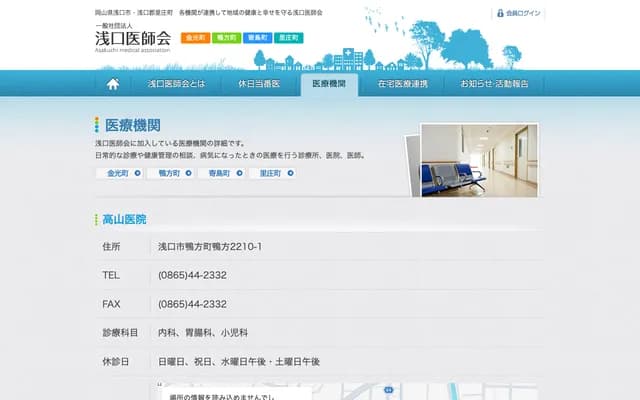This screenshot has height=400, width=640.
Task: Click 休診日 row label
Action: [116, 362]
